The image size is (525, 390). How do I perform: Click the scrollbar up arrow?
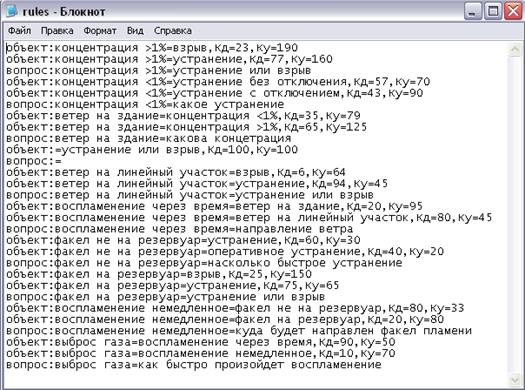515,50
